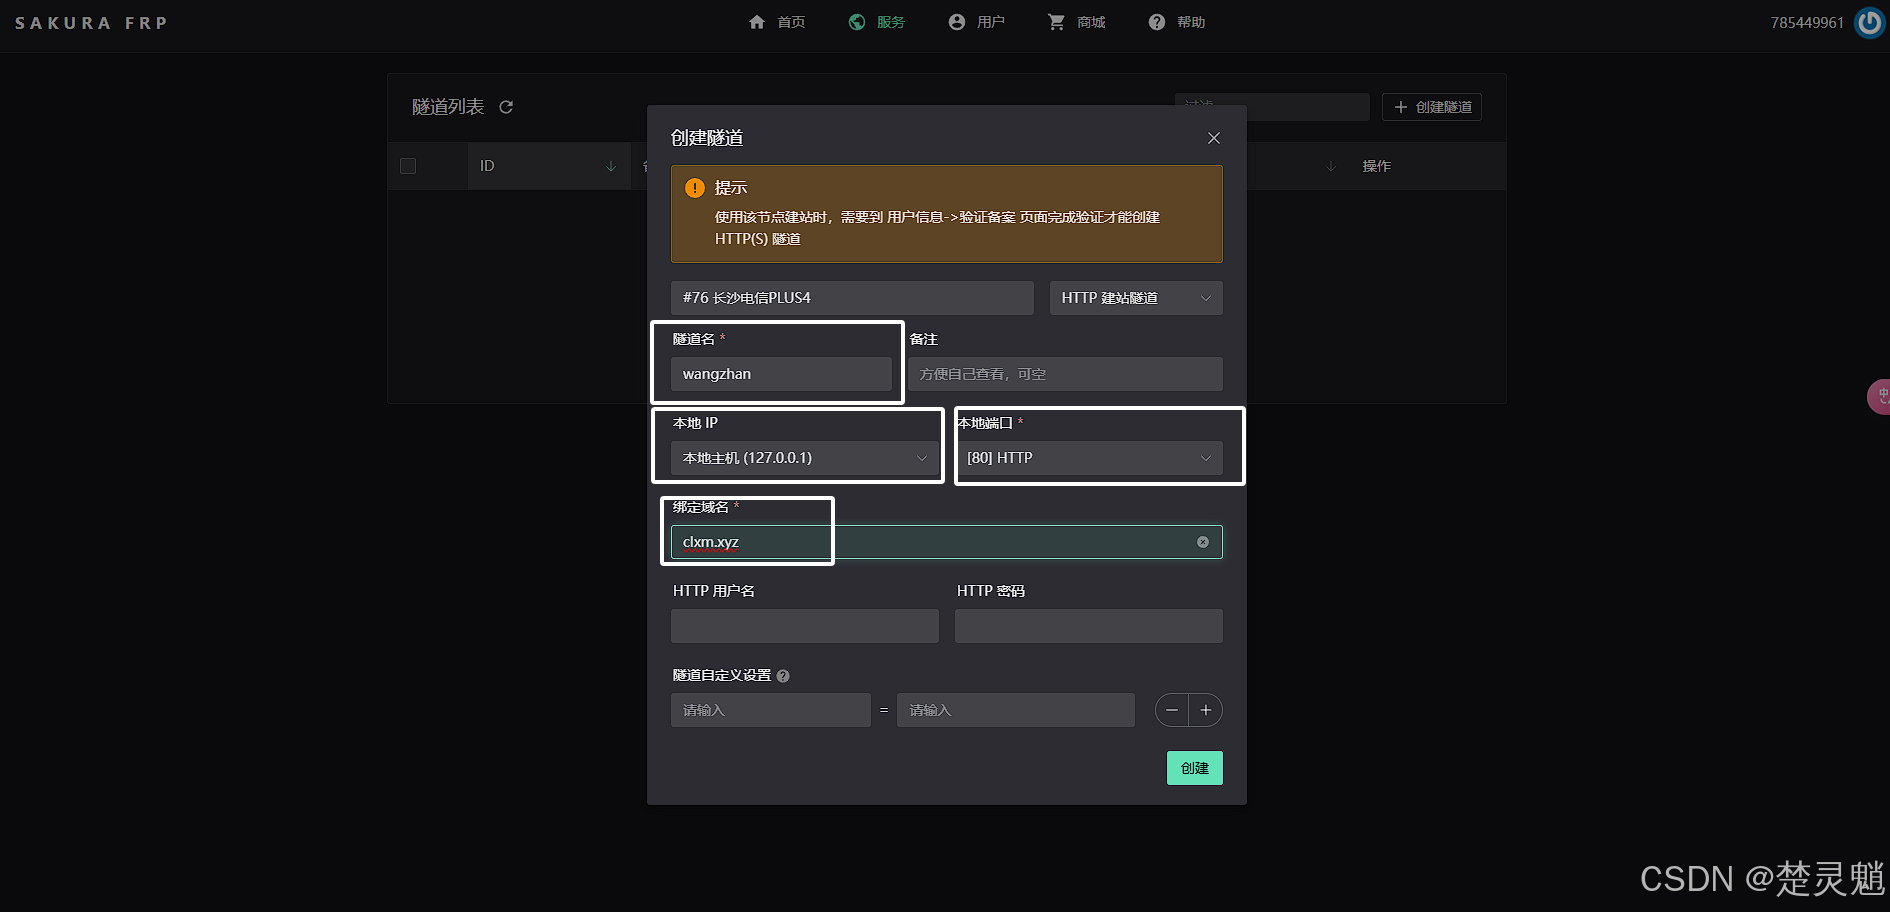This screenshot has width=1890, height=912.
Task: Refresh the tunnel list with the reload icon
Action: pos(506,107)
